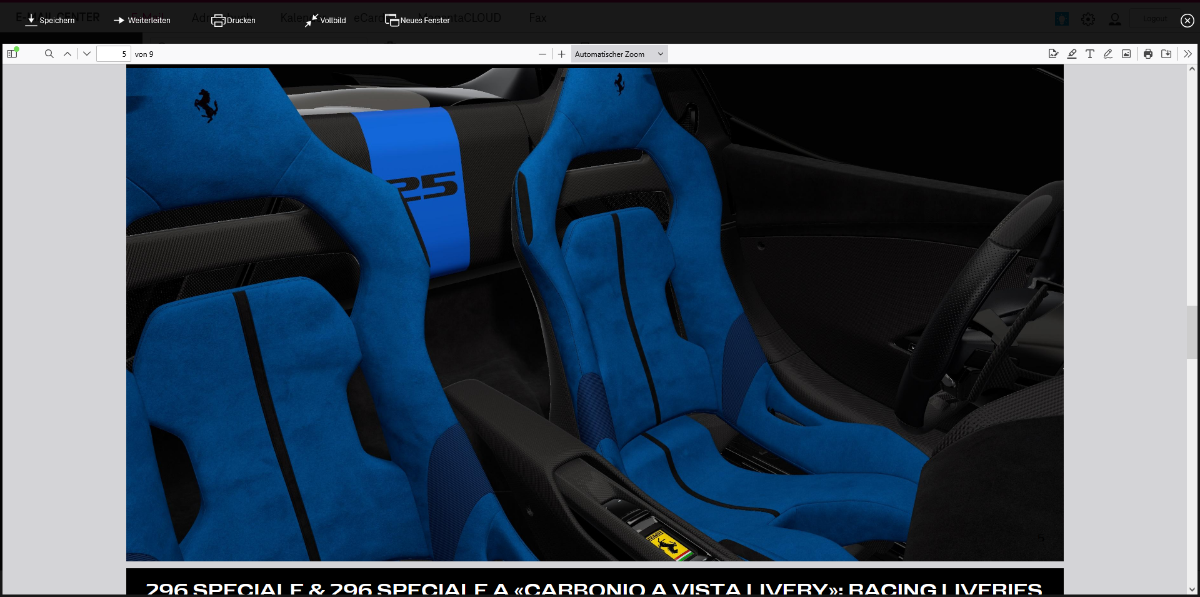Screen dimensions: 1200x597
Task: Print PDF using viewer toolbar printer icon
Action: coord(1148,54)
